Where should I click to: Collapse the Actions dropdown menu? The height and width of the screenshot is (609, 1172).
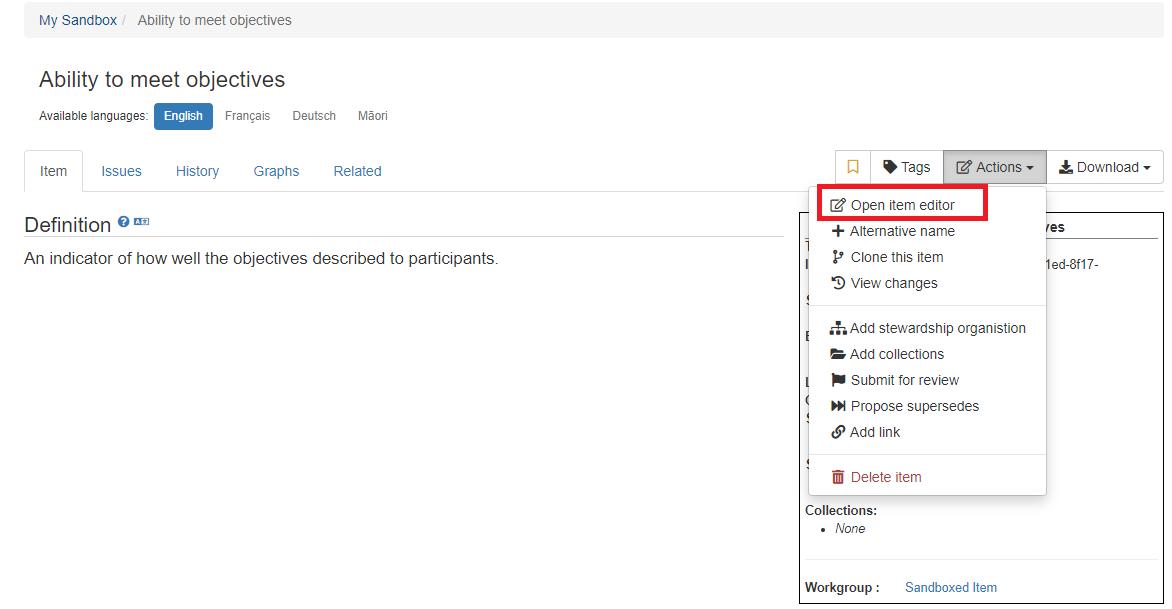[x=994, y=167]
